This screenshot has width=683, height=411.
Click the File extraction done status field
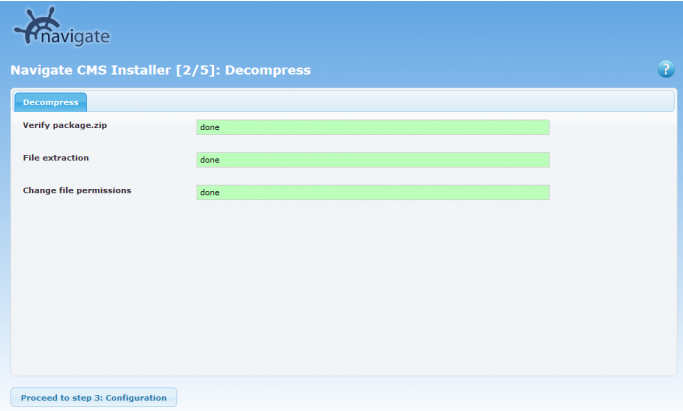(373, 160)
